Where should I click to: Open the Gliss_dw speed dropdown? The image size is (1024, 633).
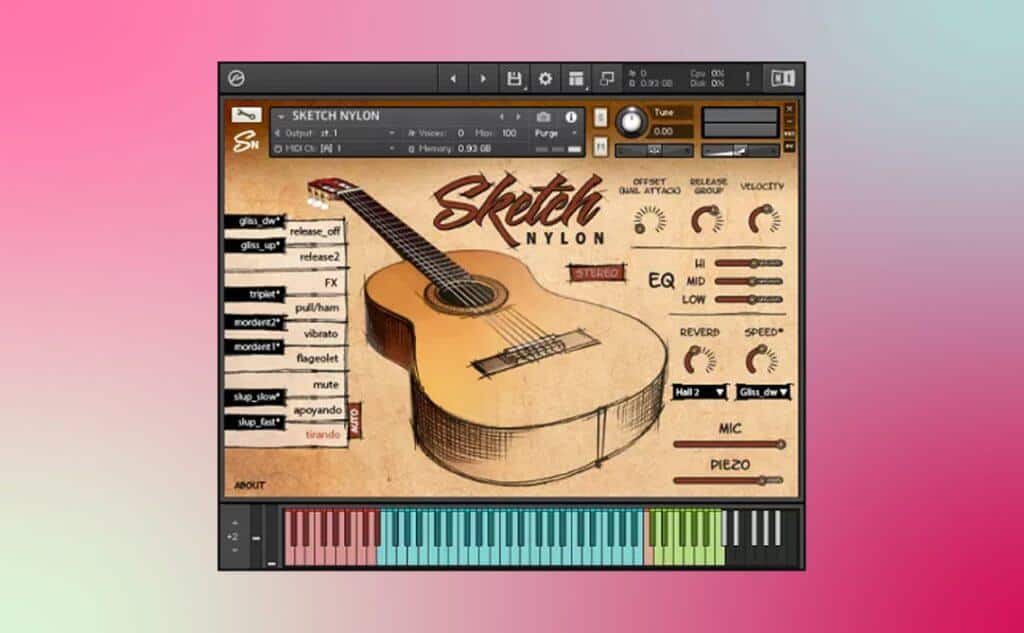point(765,393)
